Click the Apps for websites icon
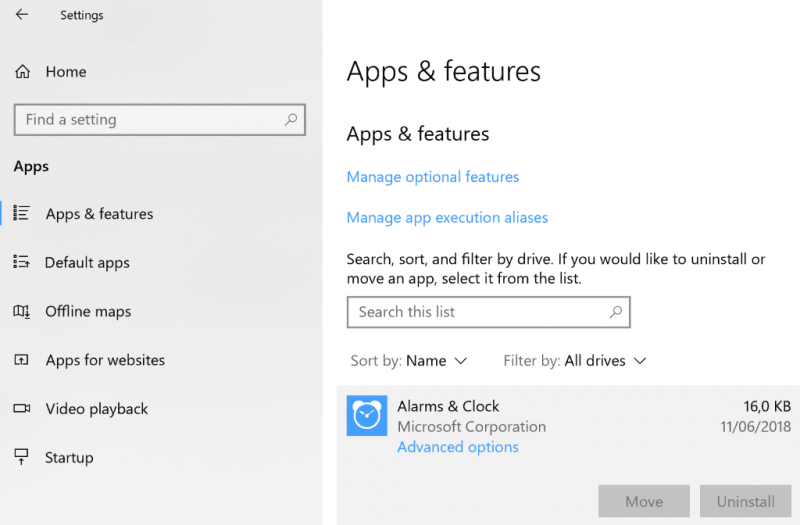Image resolution: width=800 pixels, height=525 pixels. pyautogui.click(x=21, y=360)
